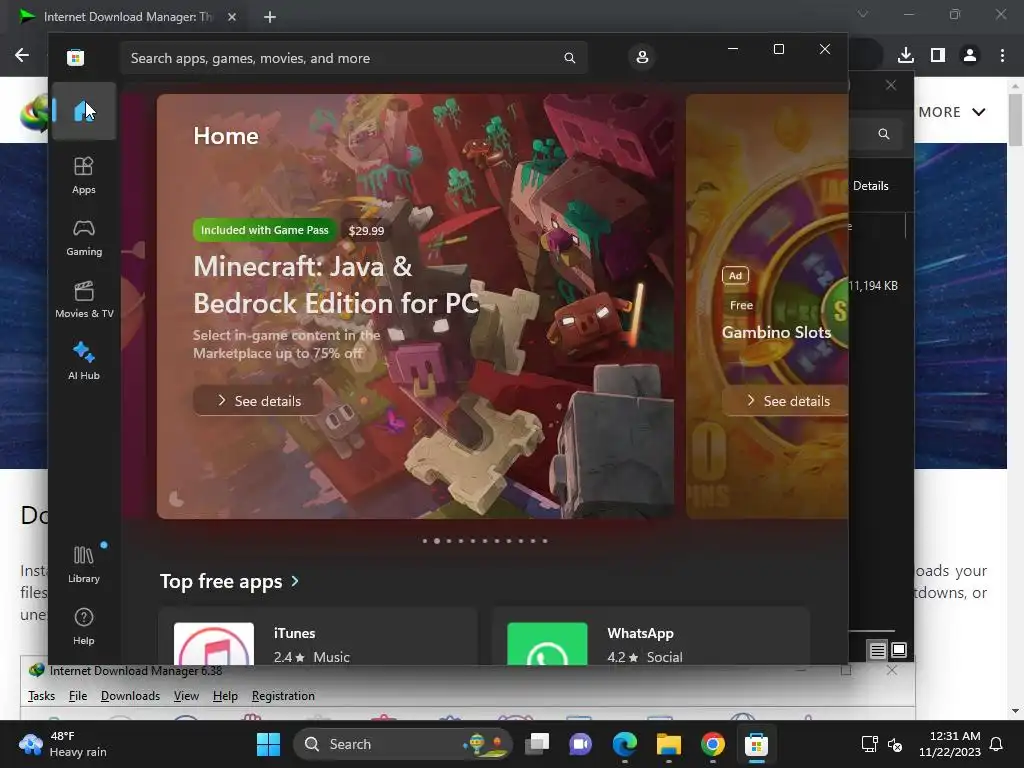Open the File menu in Internet Download Manager
Viewport: 1024px width, 768px height.
pyautogui.click(x=78, y=696)
